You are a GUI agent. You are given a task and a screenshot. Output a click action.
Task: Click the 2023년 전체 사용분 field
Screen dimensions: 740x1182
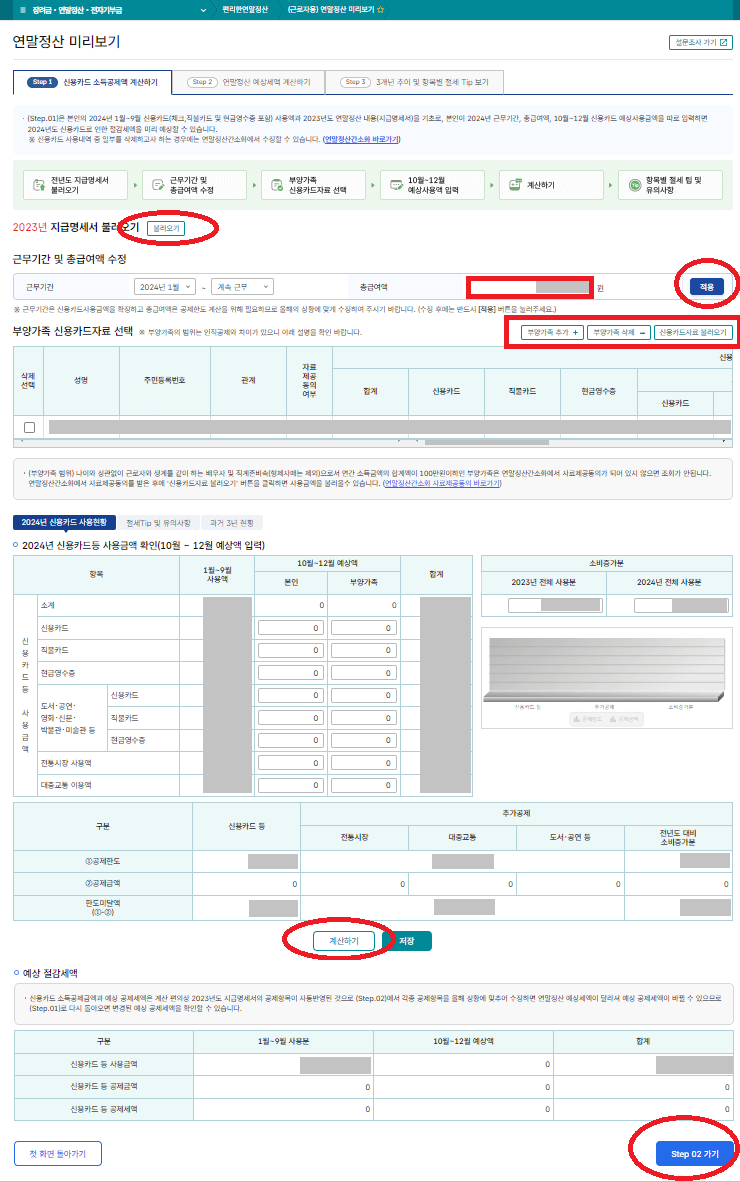coord(555,605)
